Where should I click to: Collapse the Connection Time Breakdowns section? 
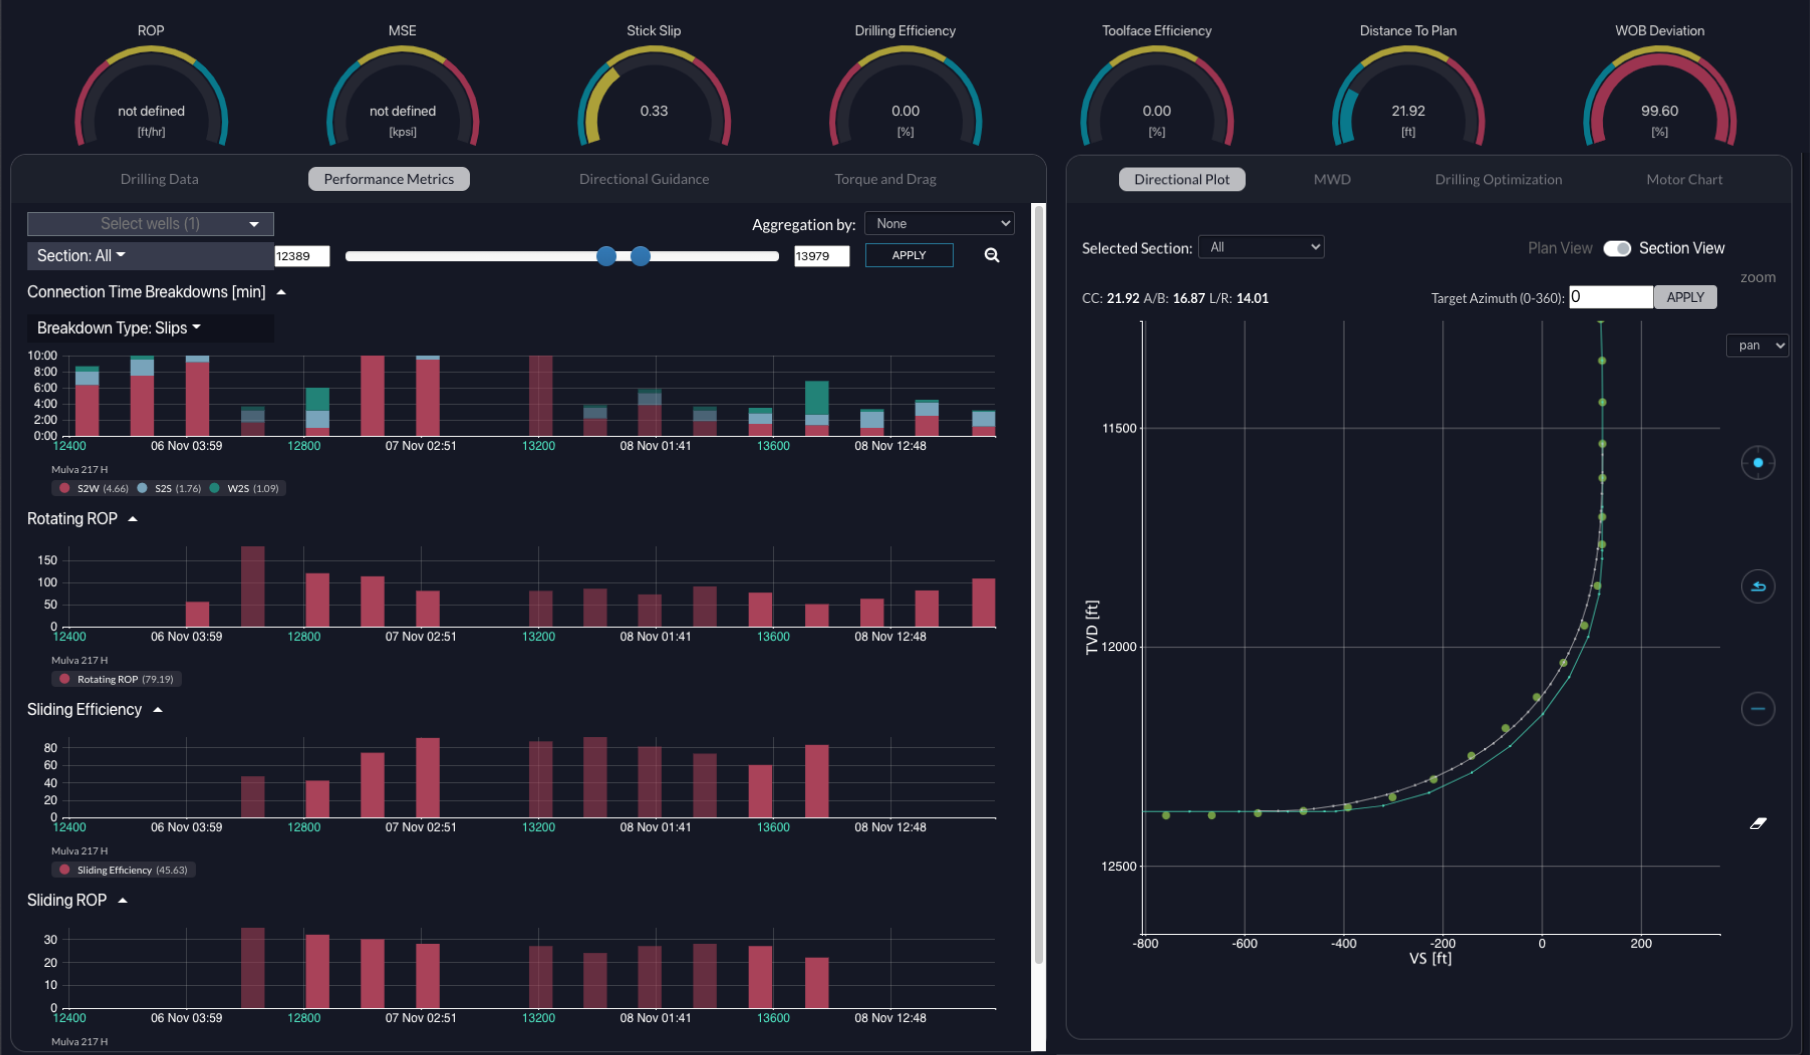pos(281,292)
